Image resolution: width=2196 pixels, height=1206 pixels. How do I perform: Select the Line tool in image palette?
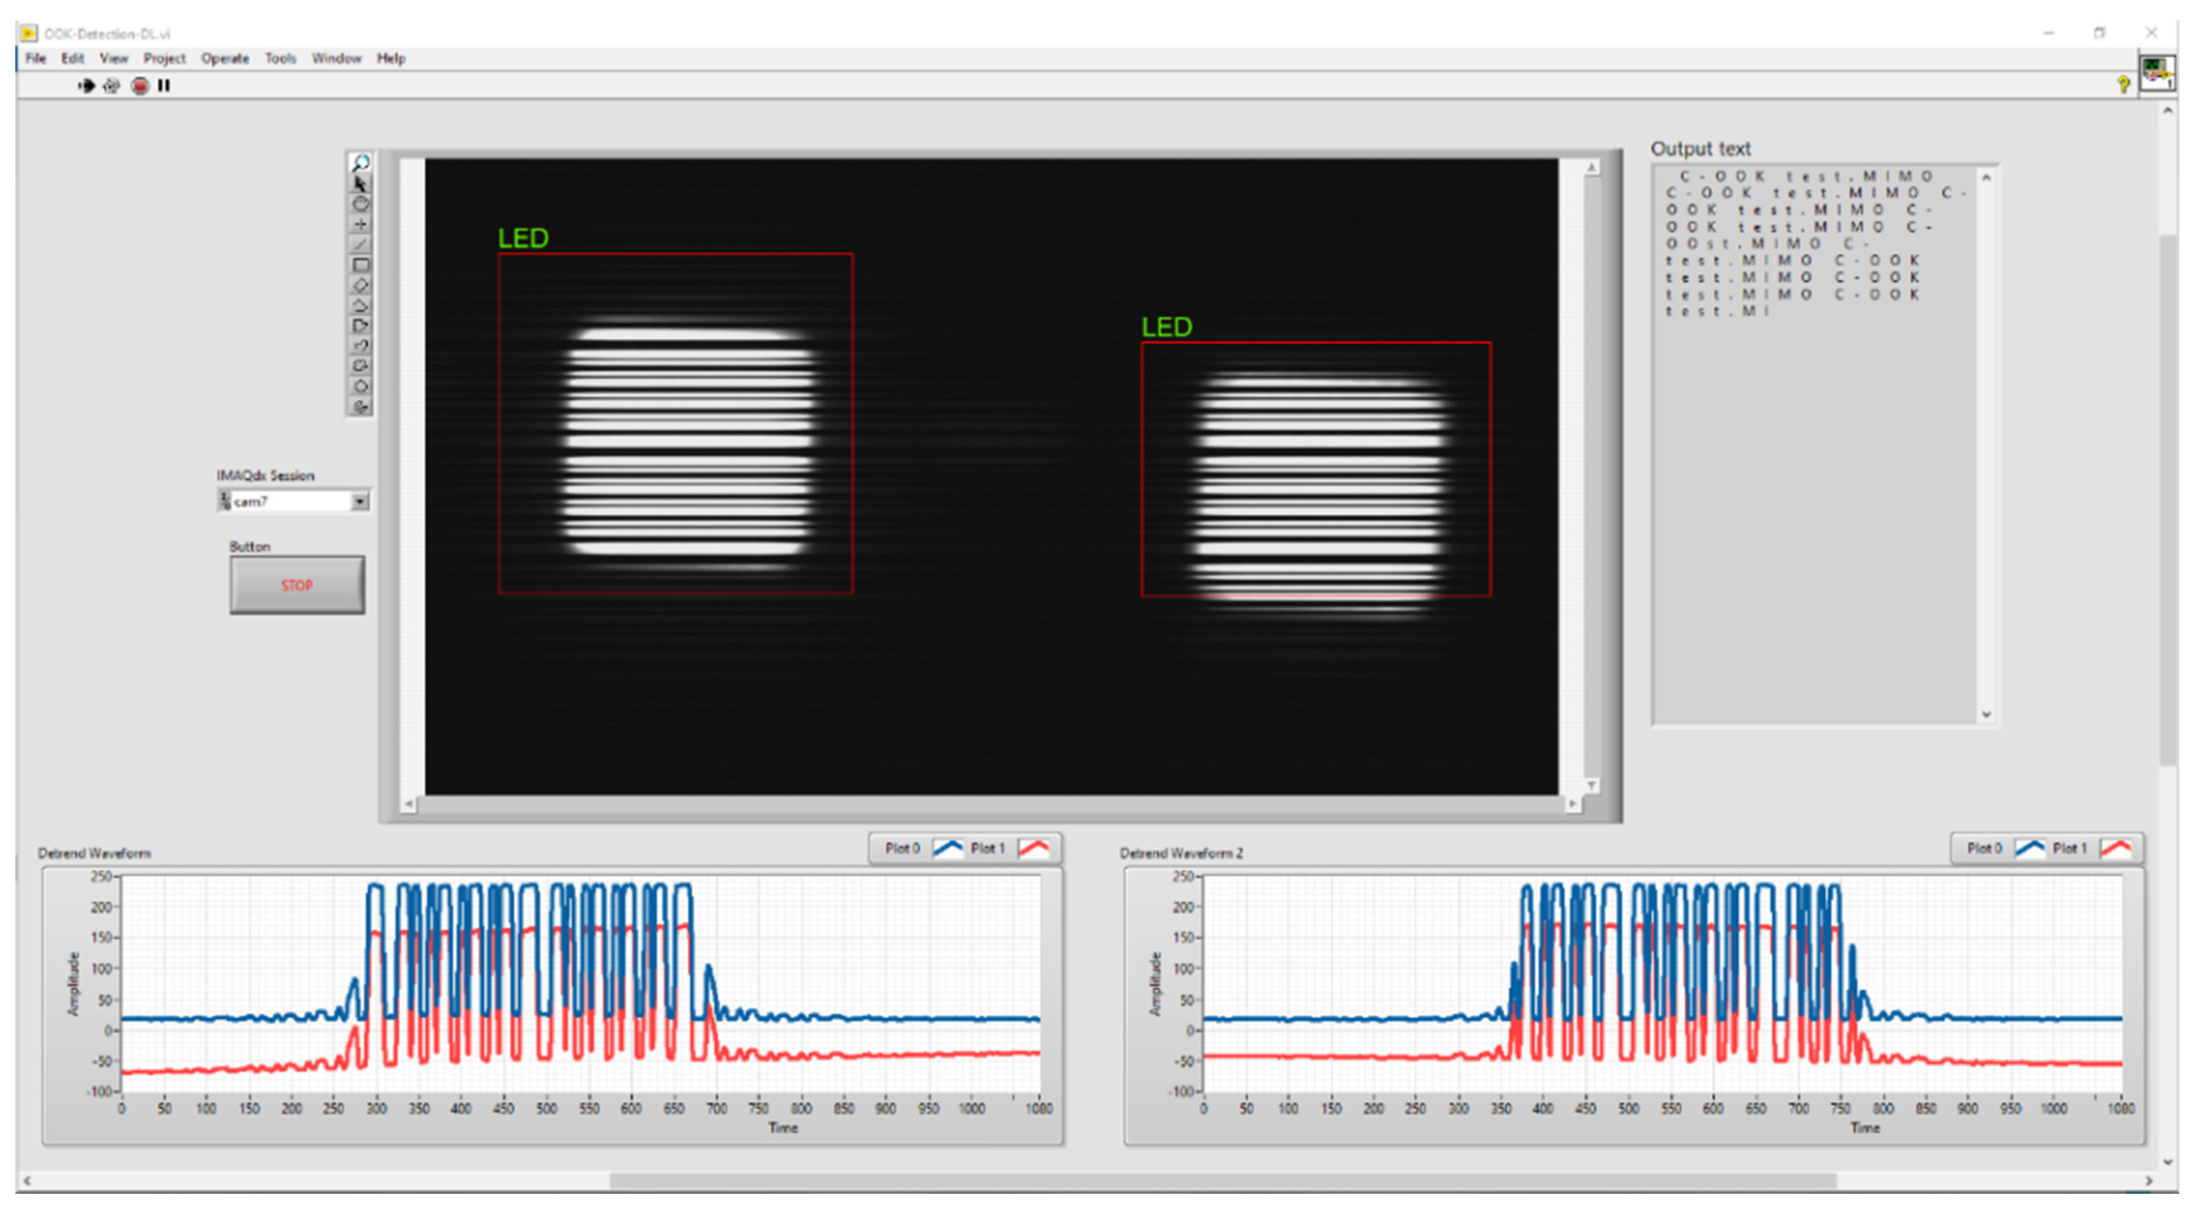360,245
